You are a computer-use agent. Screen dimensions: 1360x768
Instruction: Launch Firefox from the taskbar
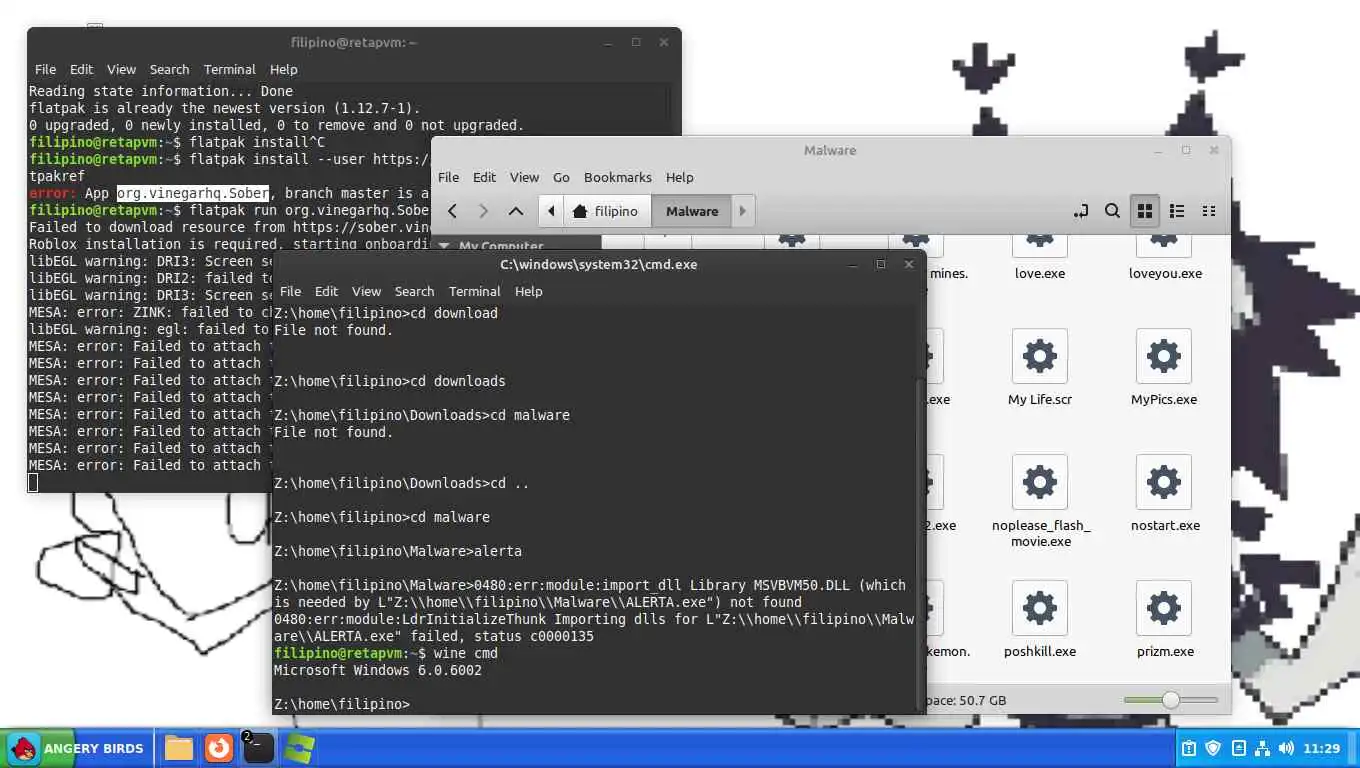(x=219, y=748)
